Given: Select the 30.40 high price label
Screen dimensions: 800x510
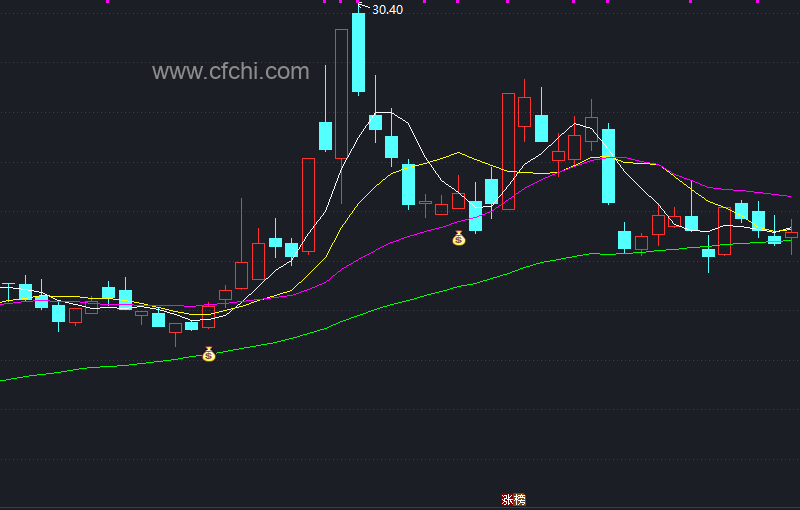Looking at the screenshot, I should click(x=388, y=10).
